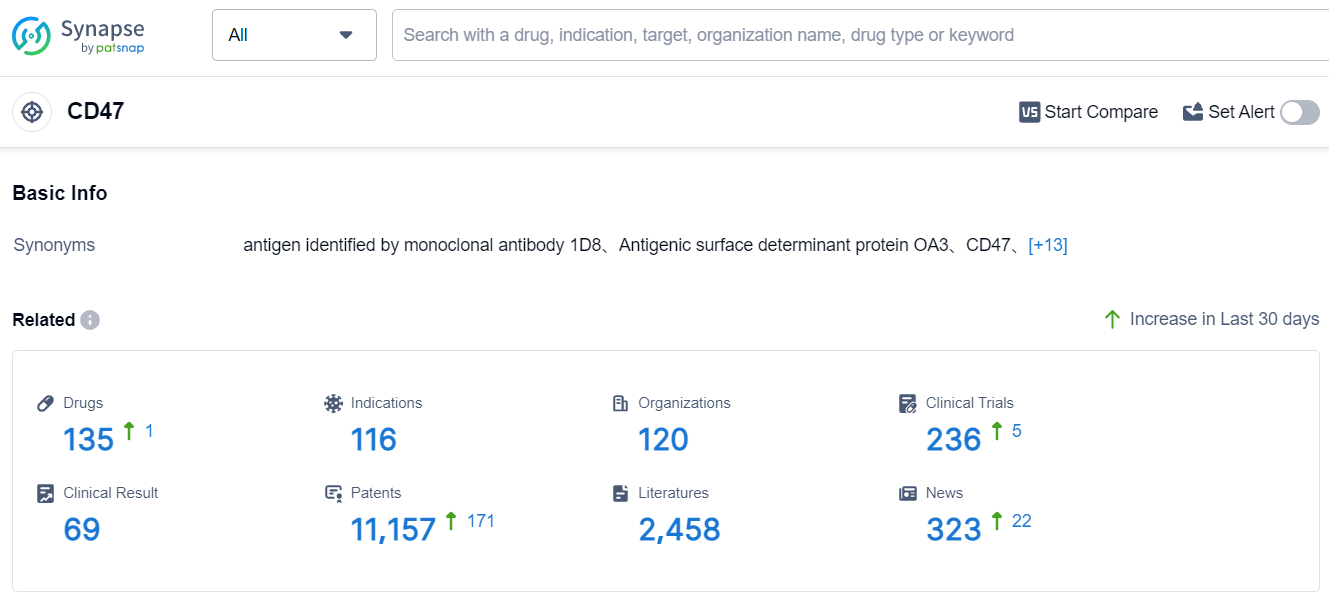Click the Patents certificate icon

point(333,493)
